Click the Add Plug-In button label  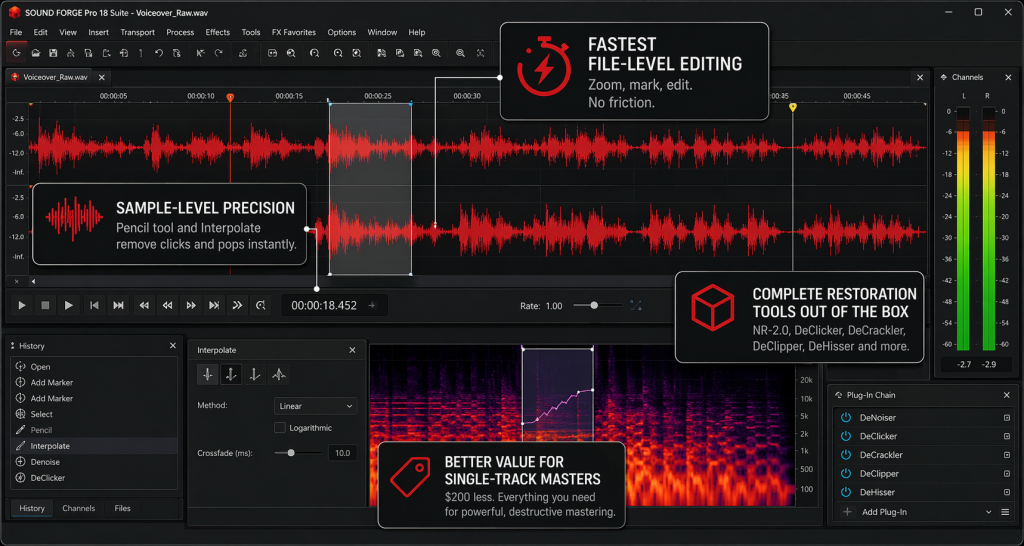coord(884,512)
